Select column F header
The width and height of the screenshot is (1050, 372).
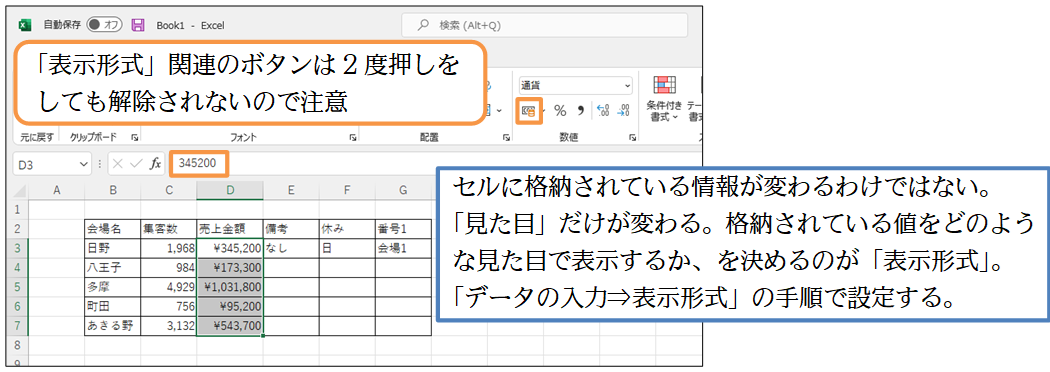coord(347,191)
